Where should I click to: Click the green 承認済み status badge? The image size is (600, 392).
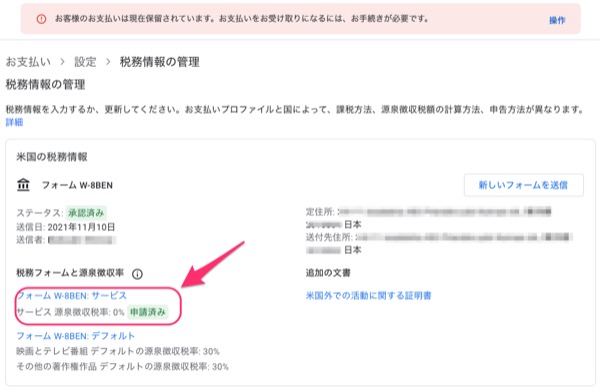86,213
